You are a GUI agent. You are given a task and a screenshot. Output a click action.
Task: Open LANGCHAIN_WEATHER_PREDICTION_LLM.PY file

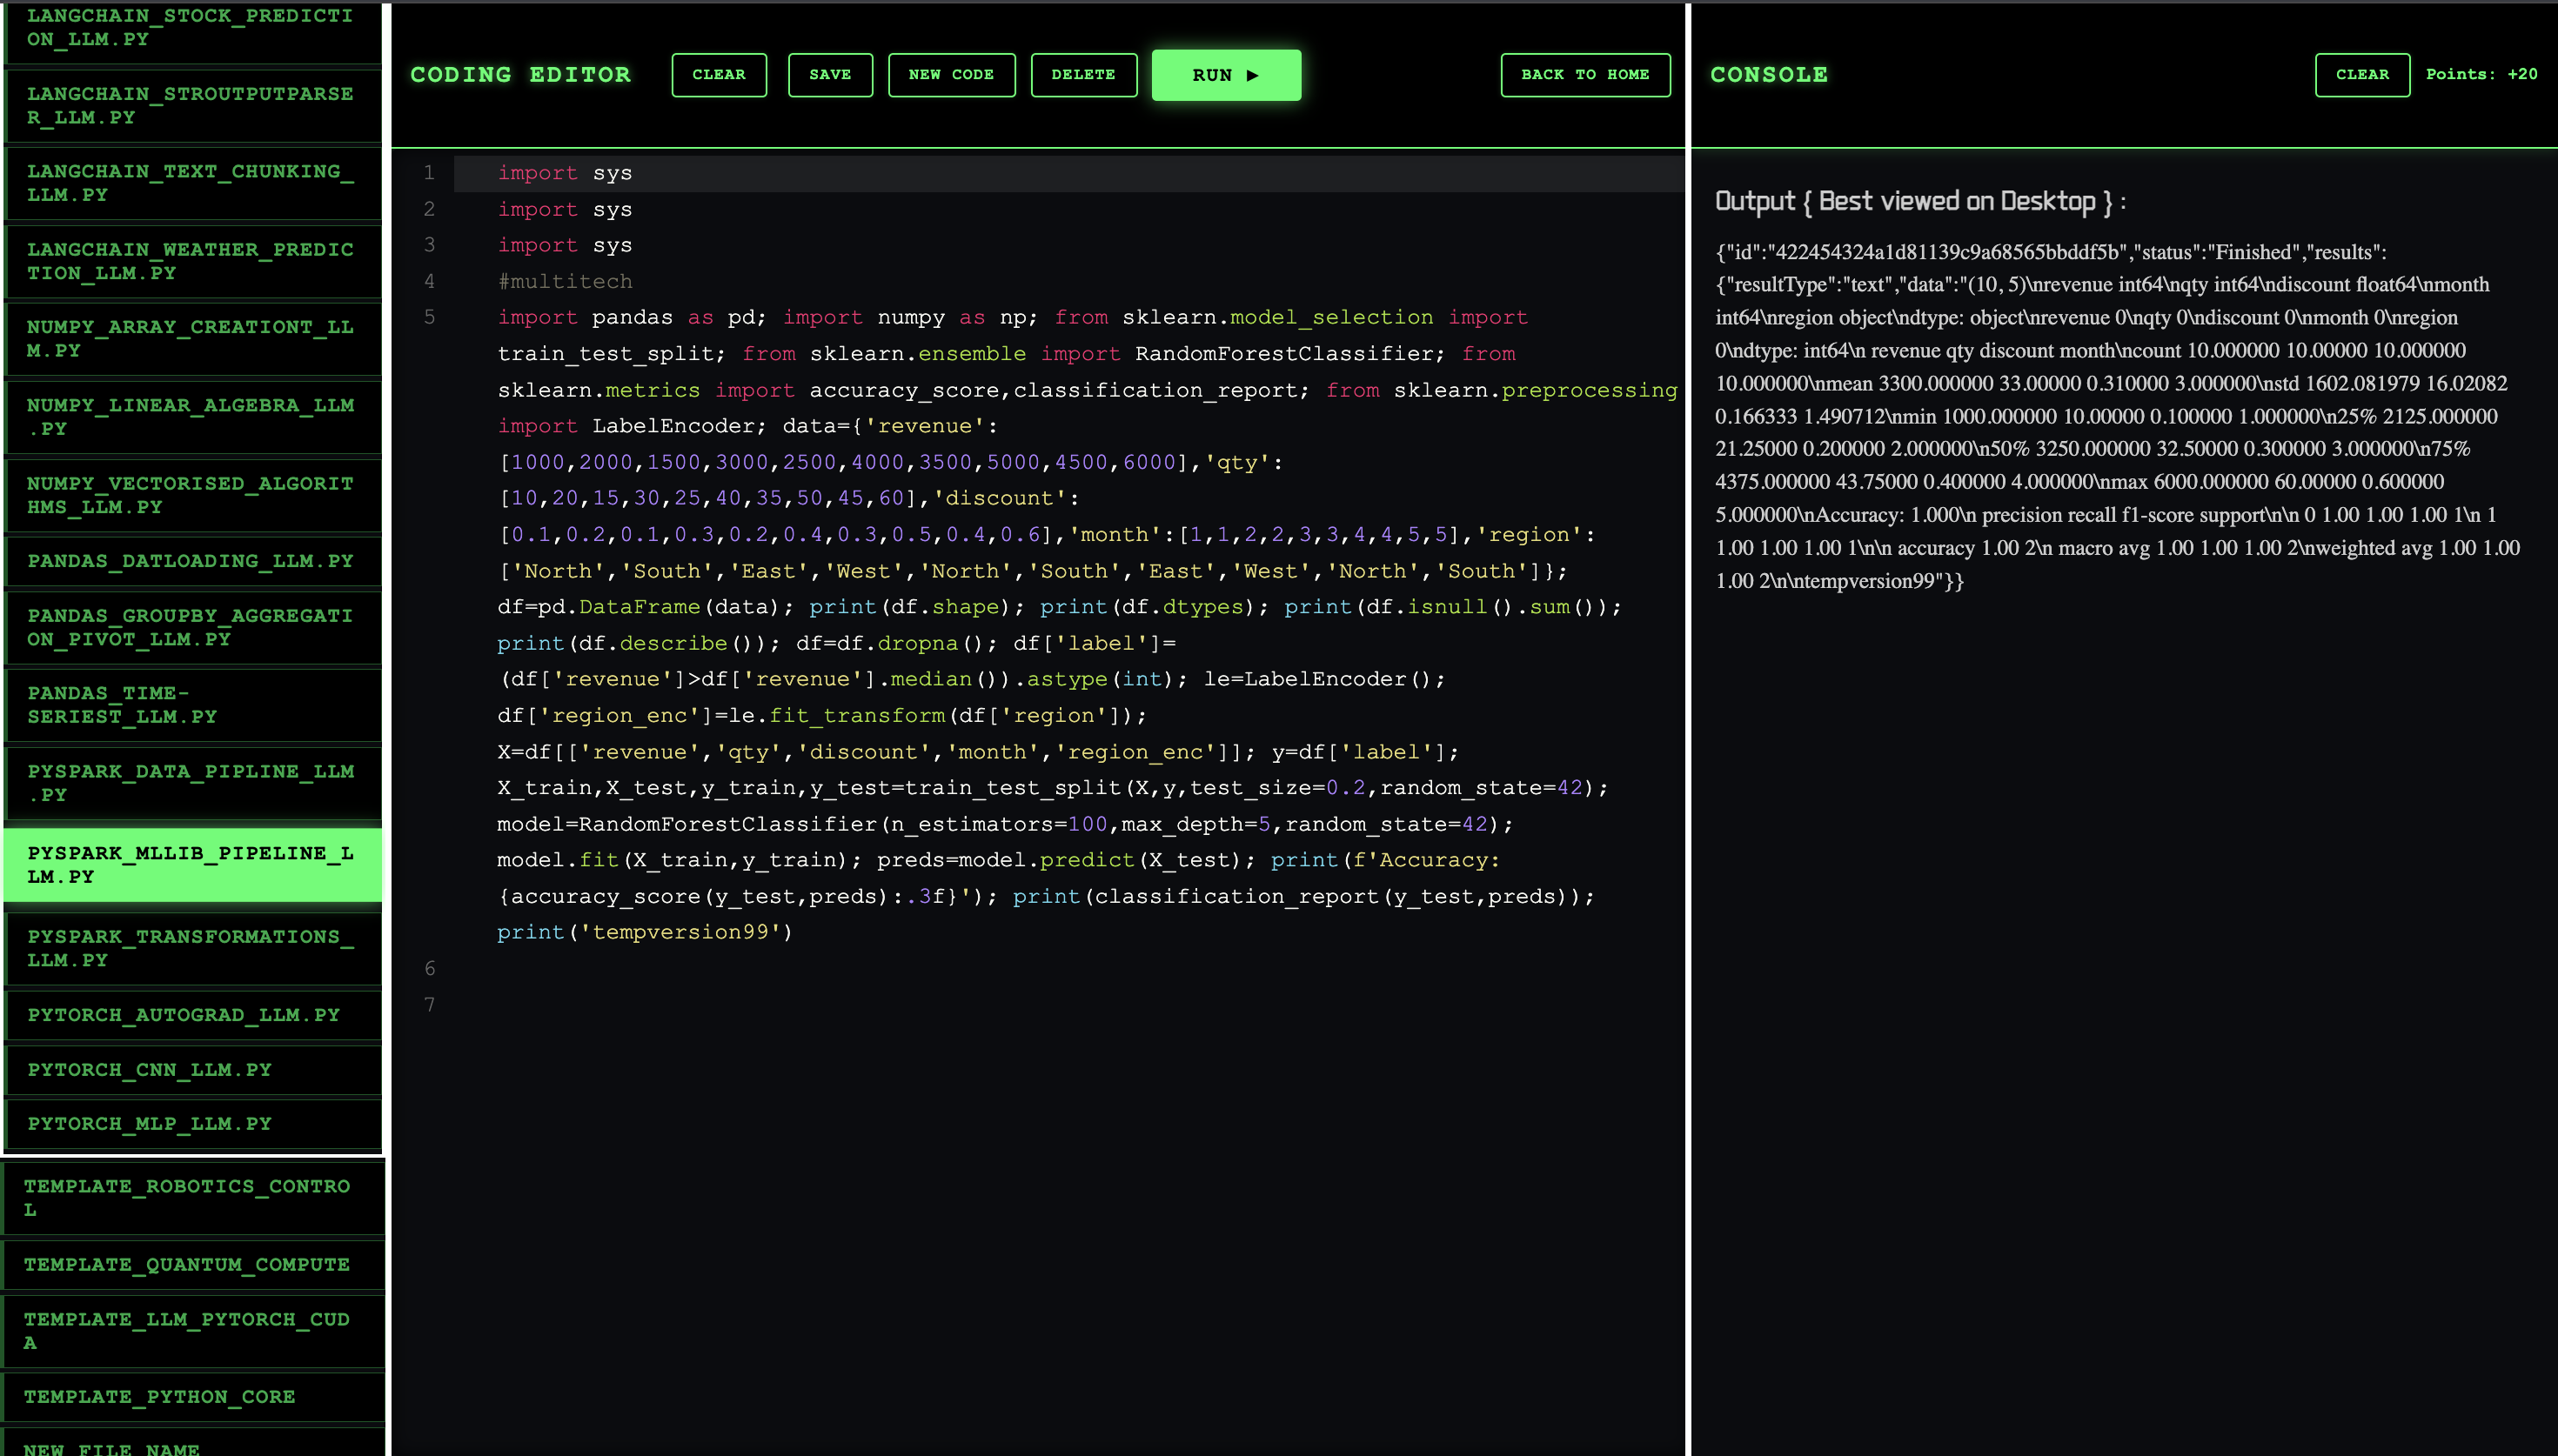tap(193, 262)
